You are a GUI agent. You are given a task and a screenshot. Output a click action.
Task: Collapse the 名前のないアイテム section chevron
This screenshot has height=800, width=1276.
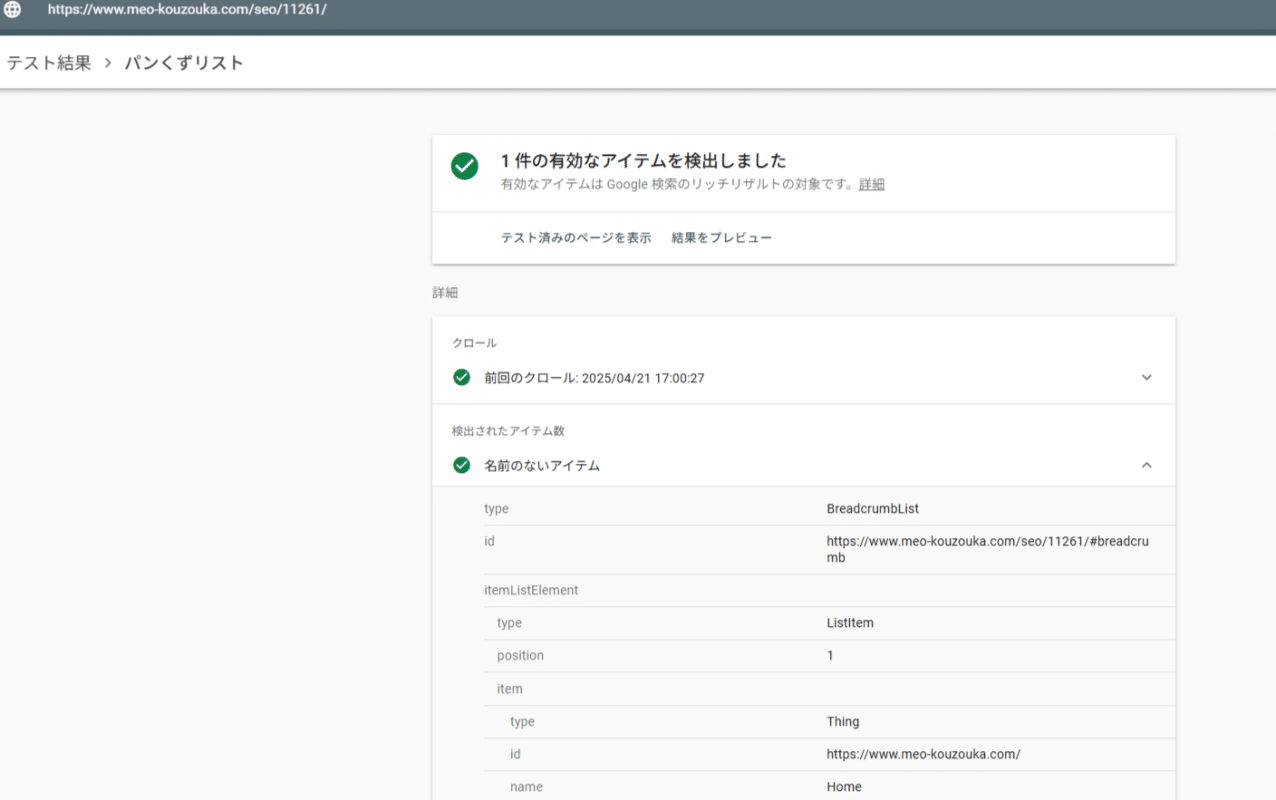click(x=1146, y=465)
